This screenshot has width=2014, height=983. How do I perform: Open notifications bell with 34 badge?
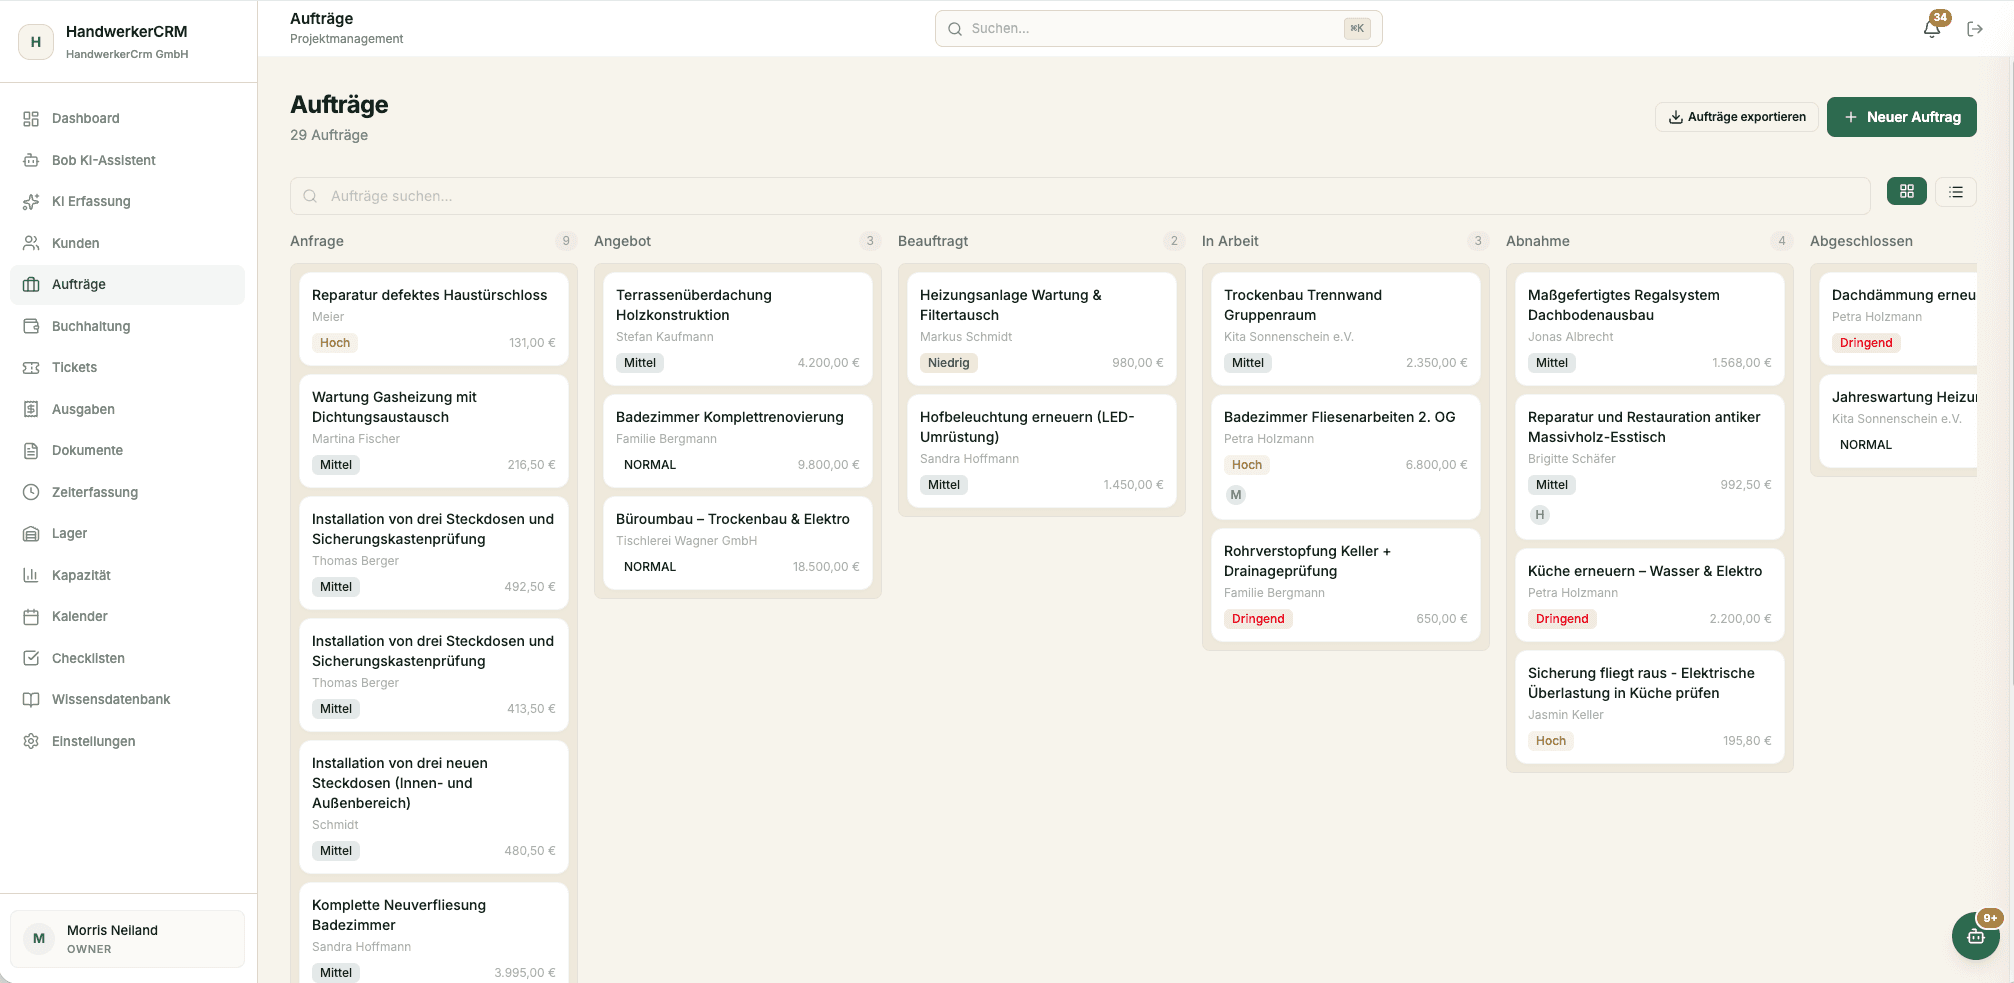pos(1932,28)
